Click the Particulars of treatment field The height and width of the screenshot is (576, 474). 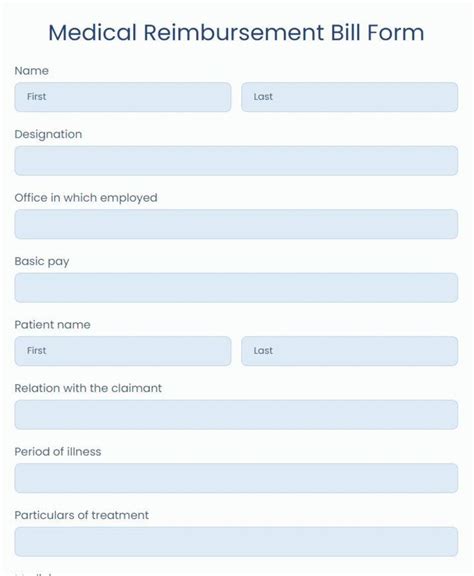tap(236, 541)
